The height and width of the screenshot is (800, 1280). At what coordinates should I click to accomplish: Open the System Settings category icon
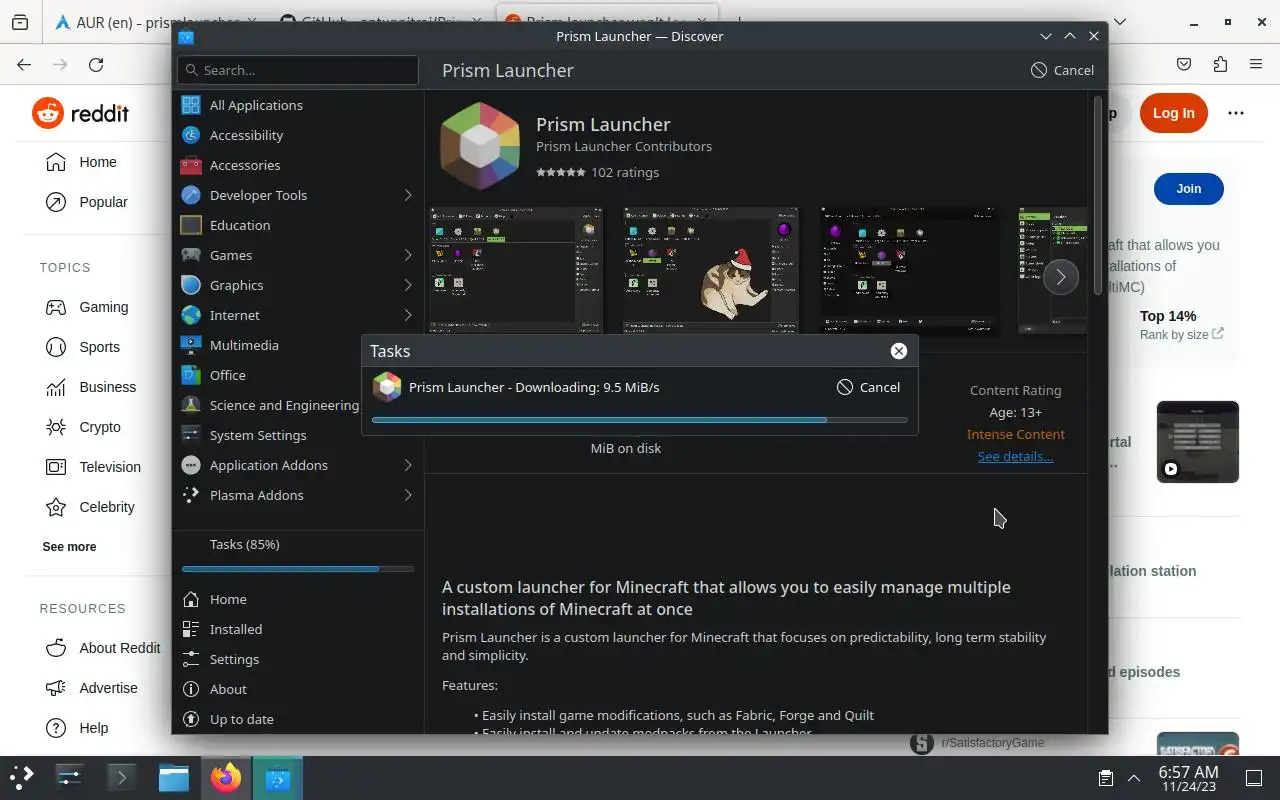191,435
